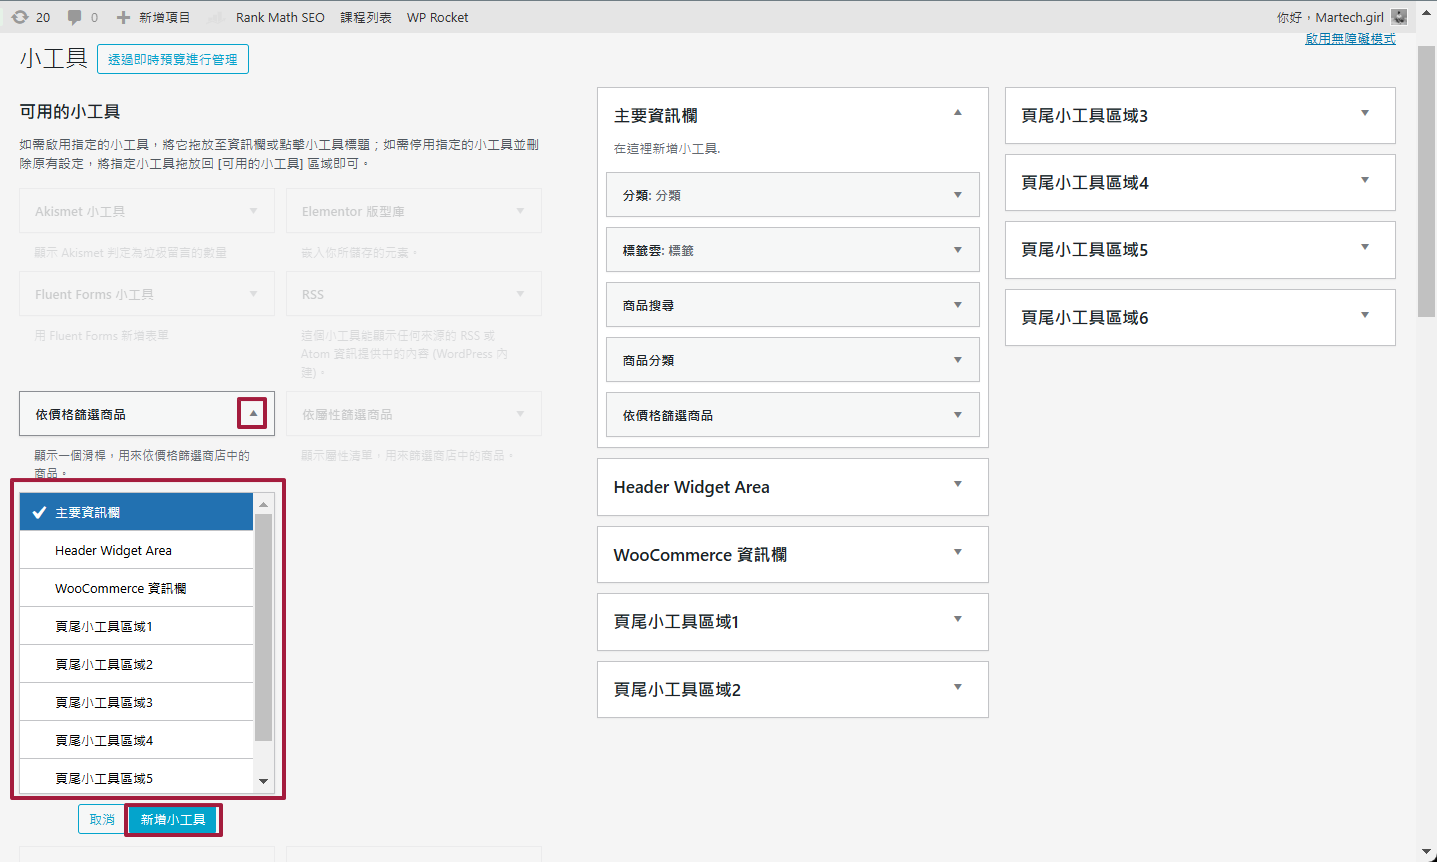The image size is (1437, 862).
Task: Open the 啟用無障礙模式 link
Action: click(1349, 38)
